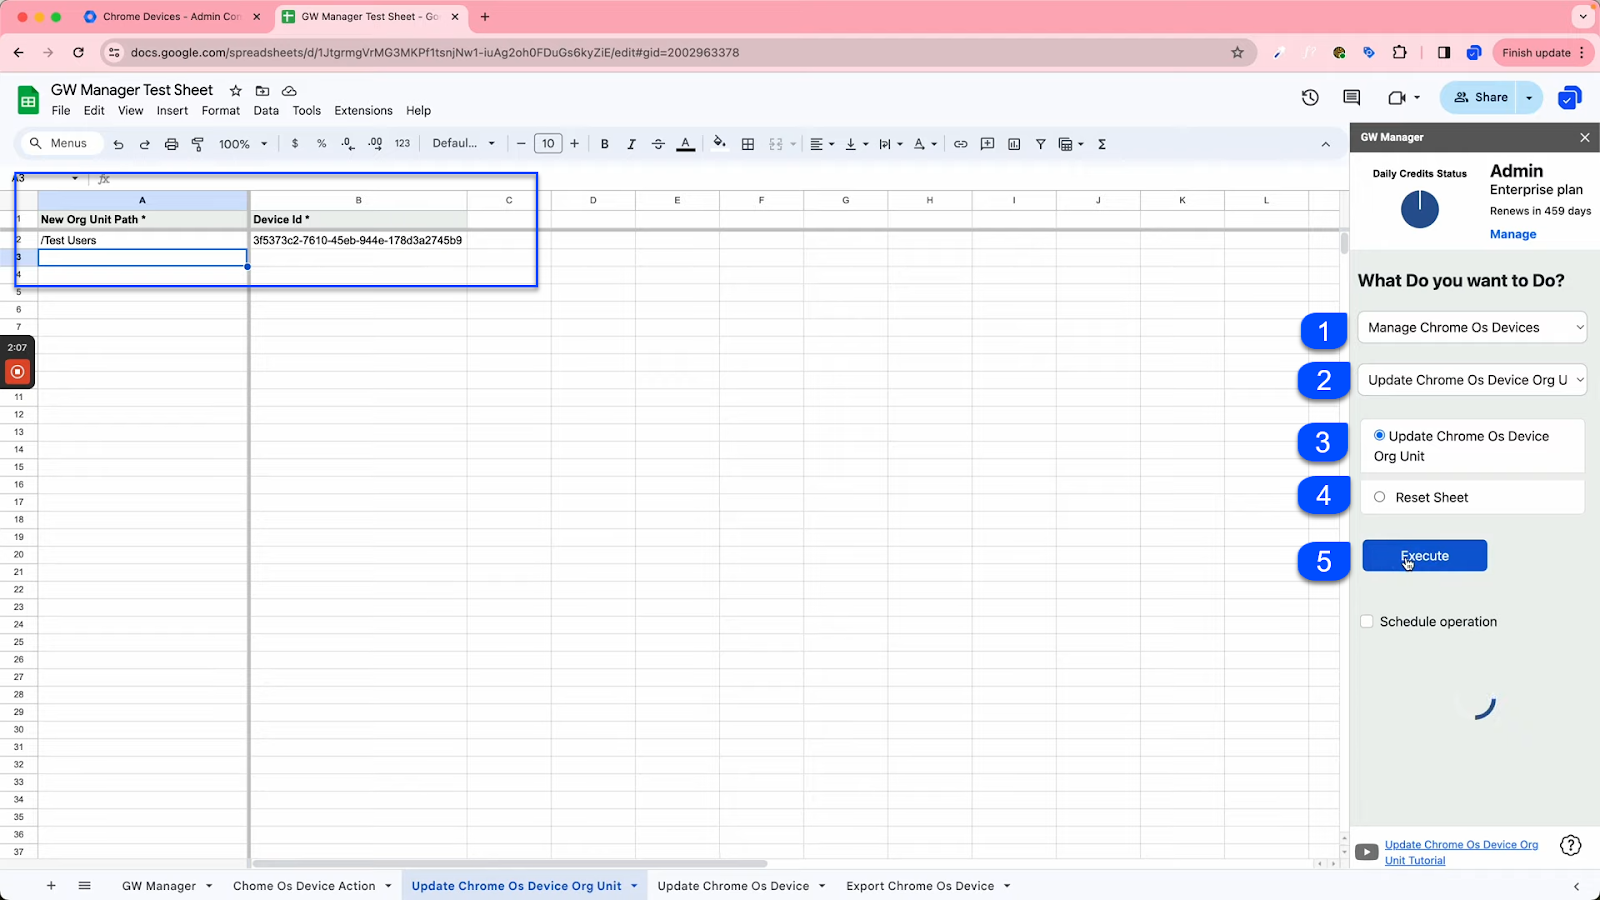Screen dimensions: 1600x900
Task: Click the cloud save status icon
Action: point(290,91)
